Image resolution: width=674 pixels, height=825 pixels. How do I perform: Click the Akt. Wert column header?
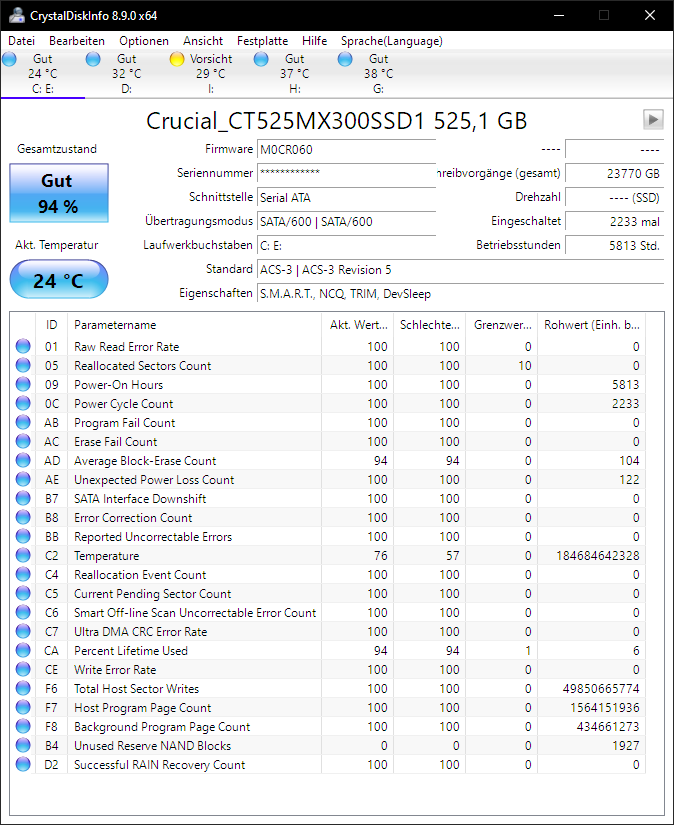click(358, 325)
